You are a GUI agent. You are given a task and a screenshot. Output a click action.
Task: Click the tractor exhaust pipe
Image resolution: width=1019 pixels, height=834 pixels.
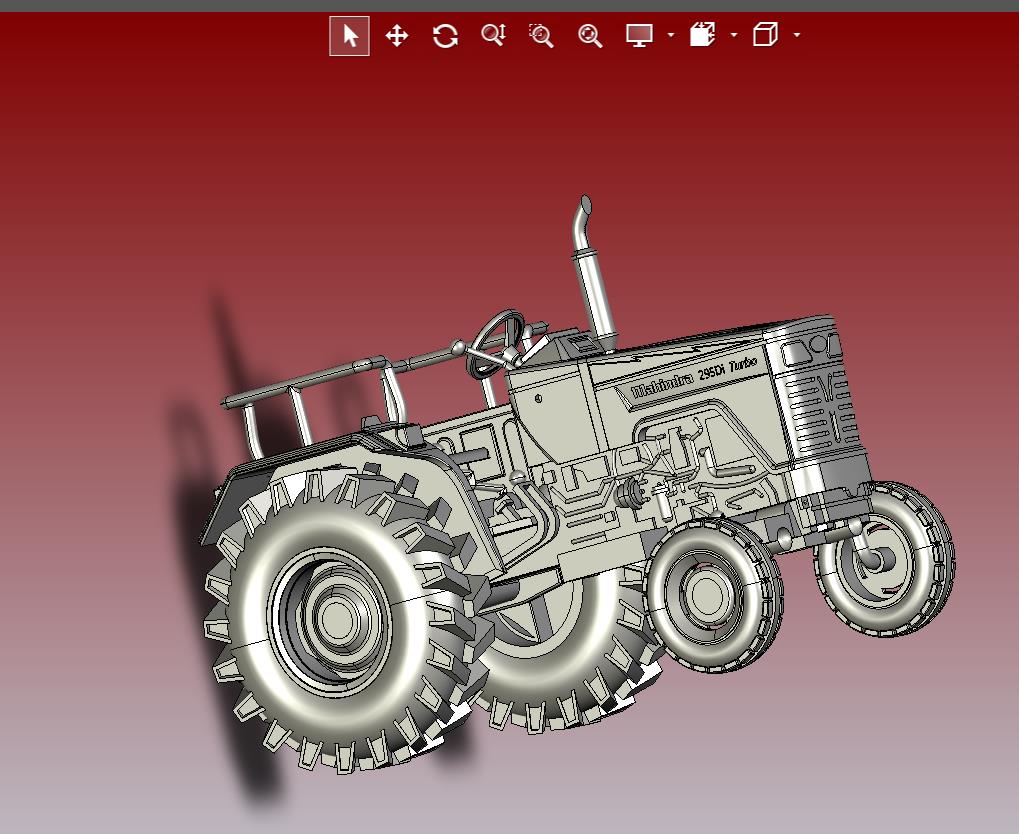[x=593, y=273]
